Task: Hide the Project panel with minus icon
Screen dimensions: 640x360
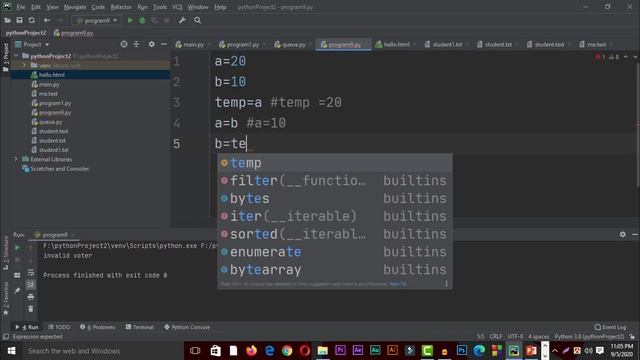Action: point(164,44)
